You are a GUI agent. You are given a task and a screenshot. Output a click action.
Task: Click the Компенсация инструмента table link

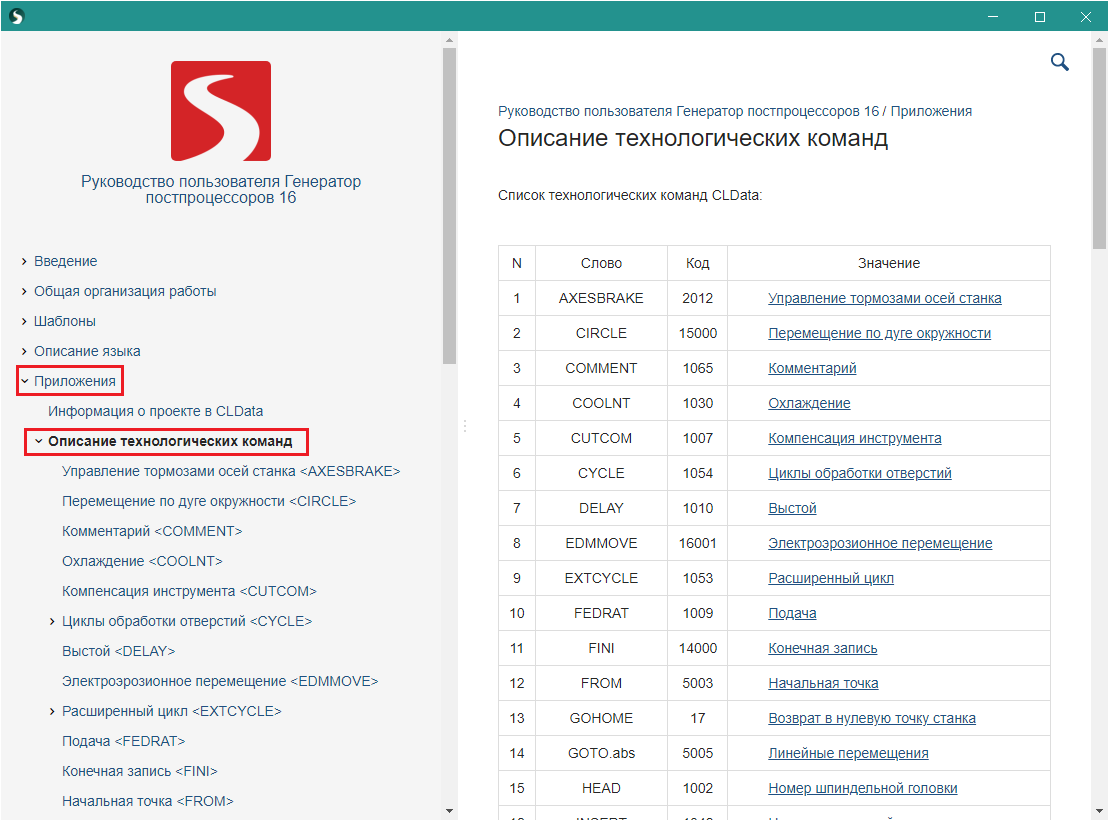(854, 438)
